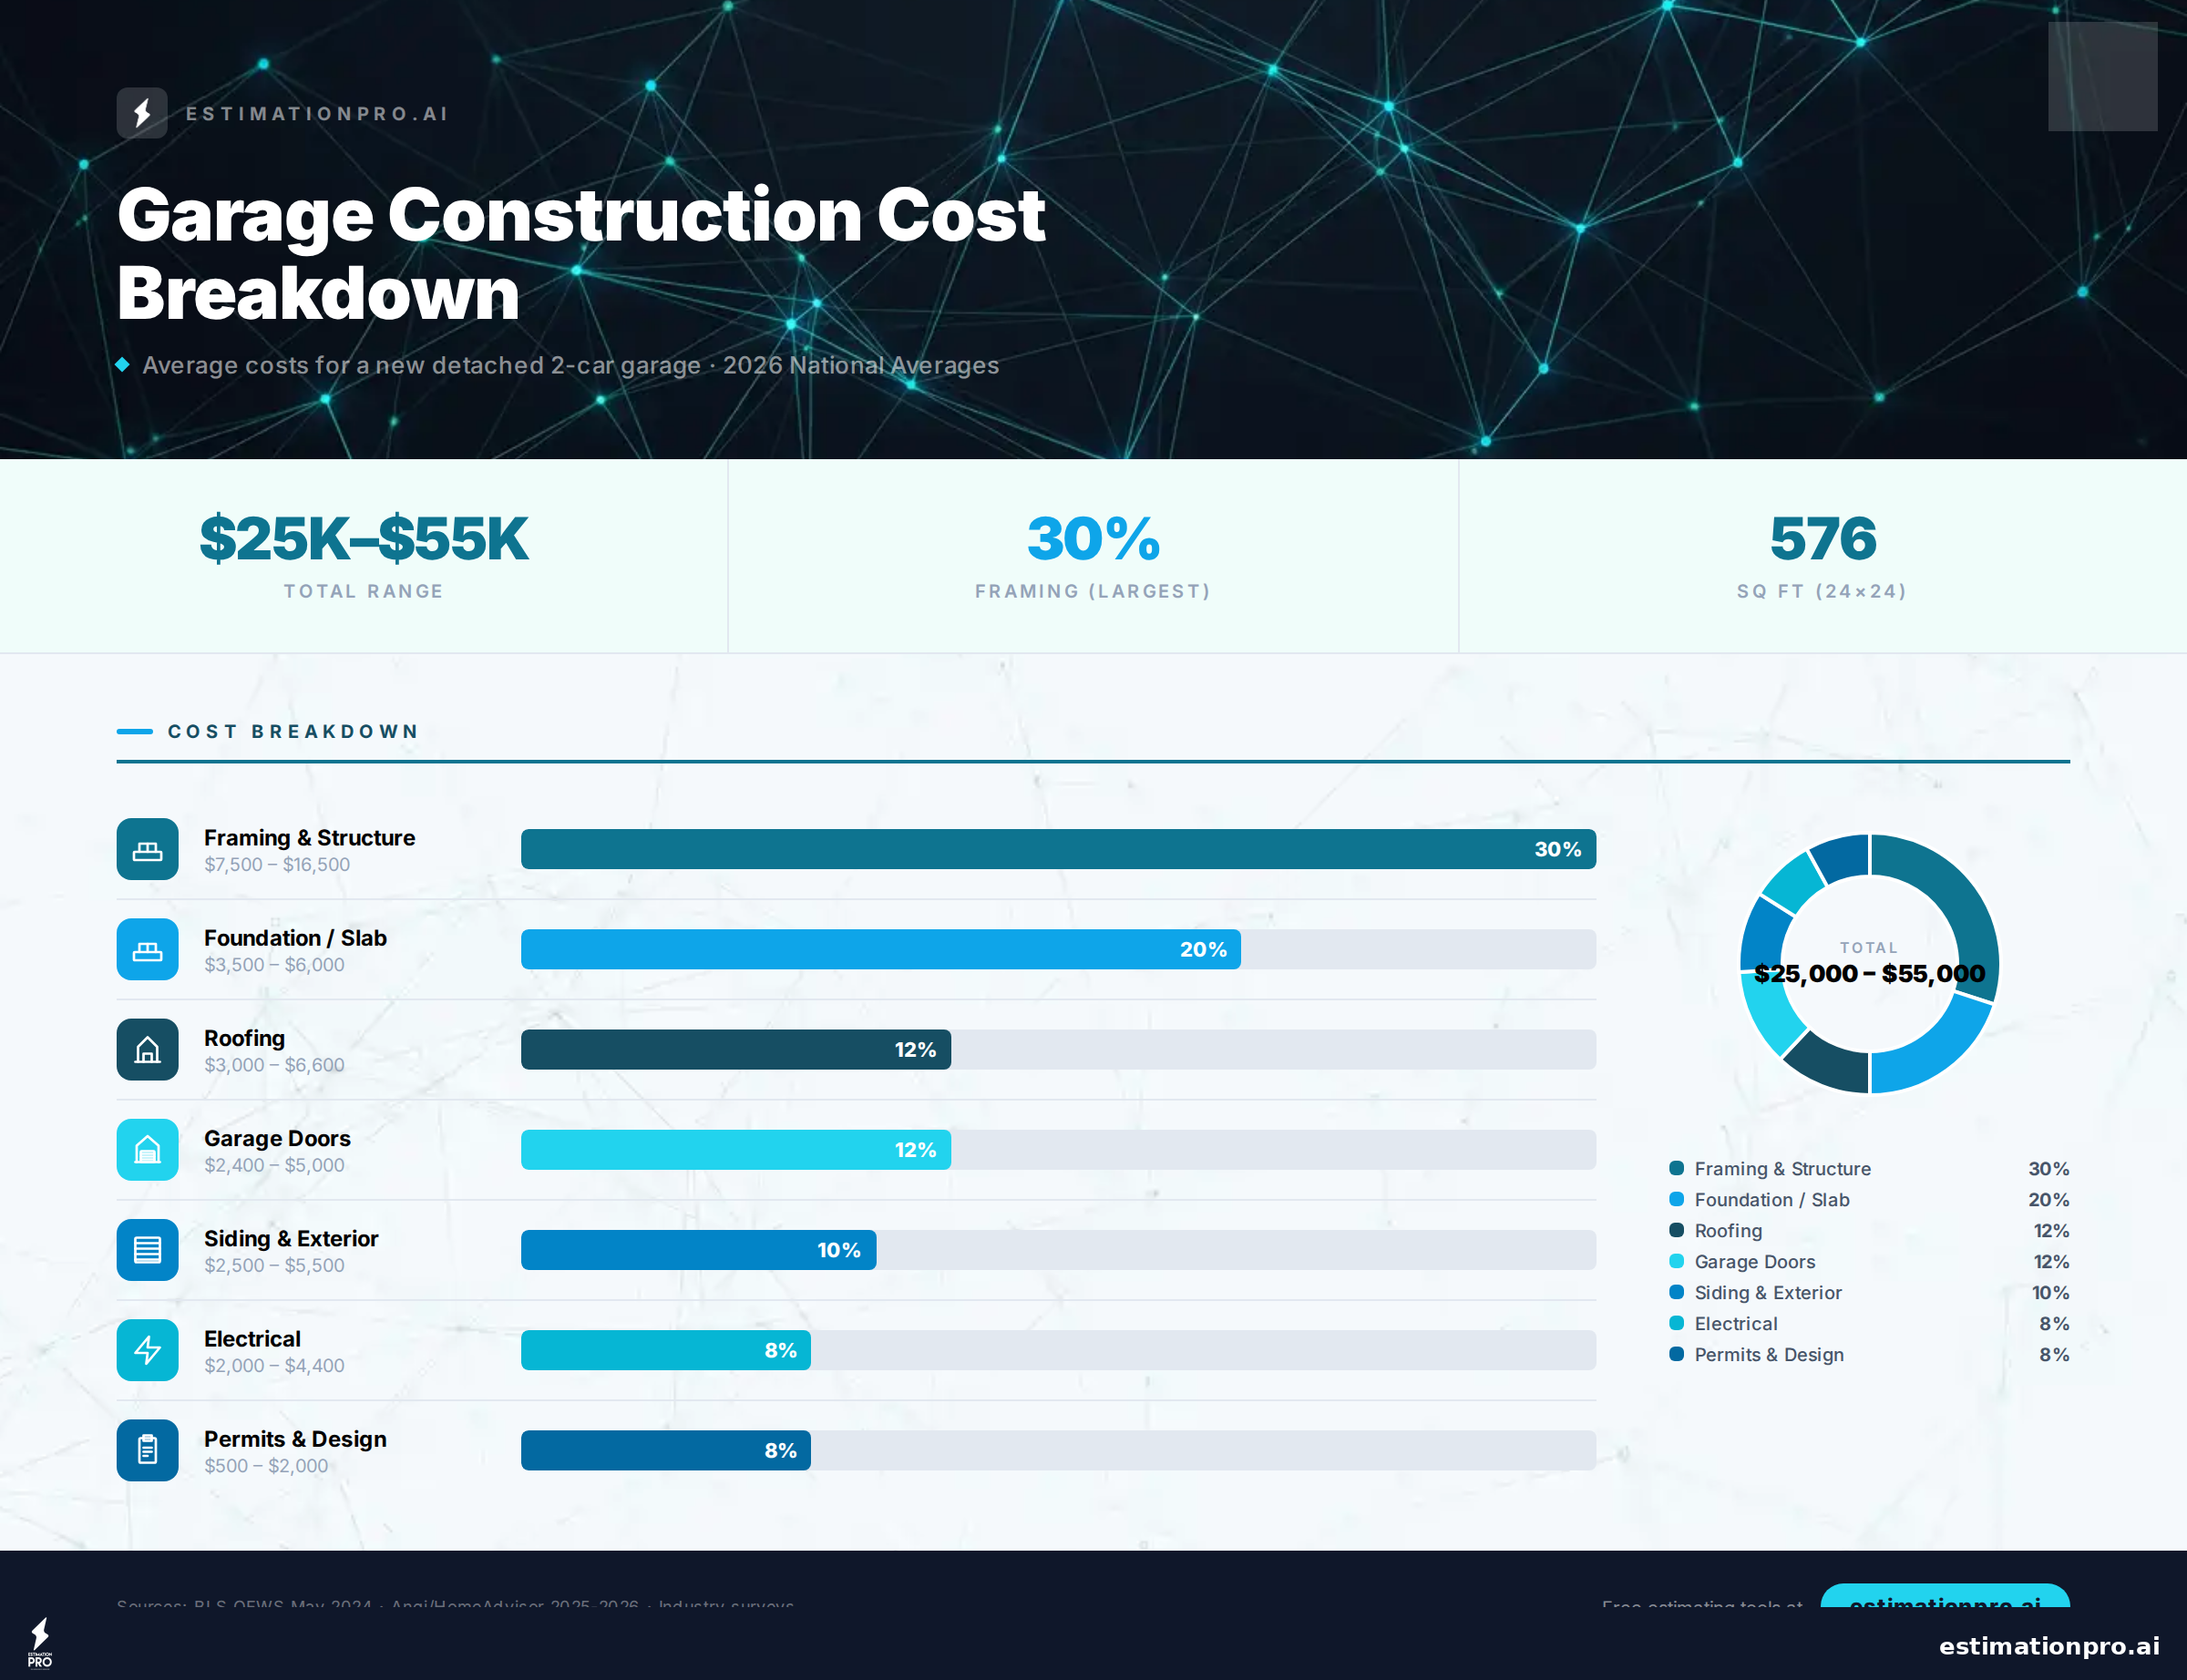Select the Roofing house icon

[147, 1050]
